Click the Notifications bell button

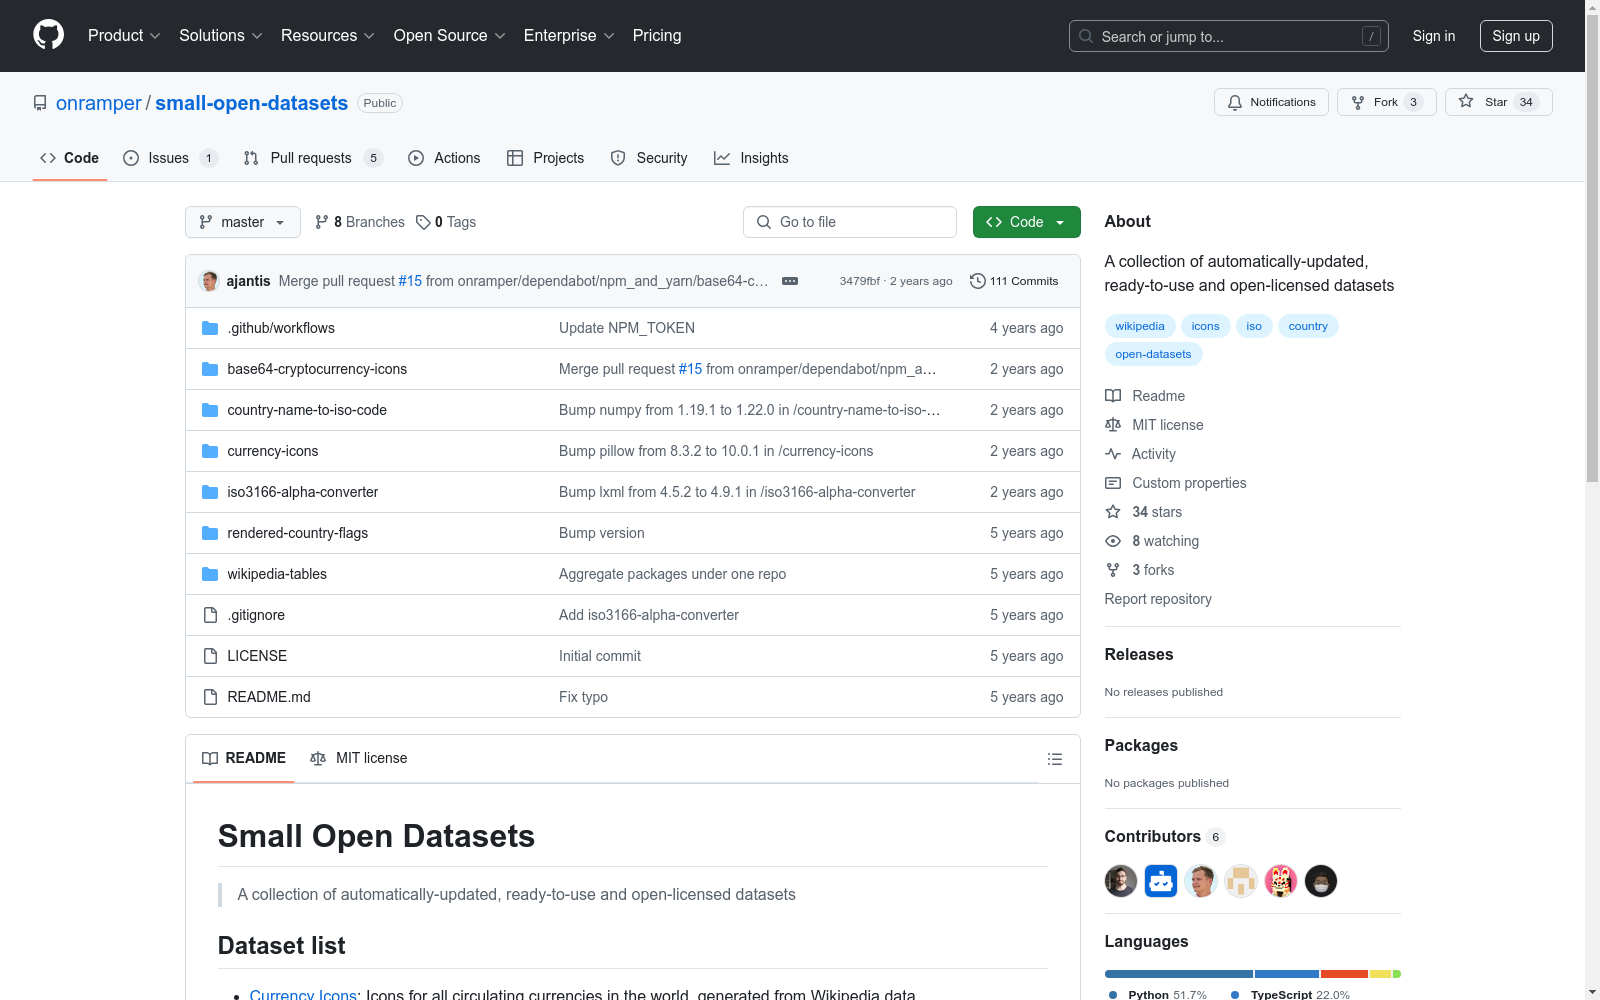[x=1271, y=102]
